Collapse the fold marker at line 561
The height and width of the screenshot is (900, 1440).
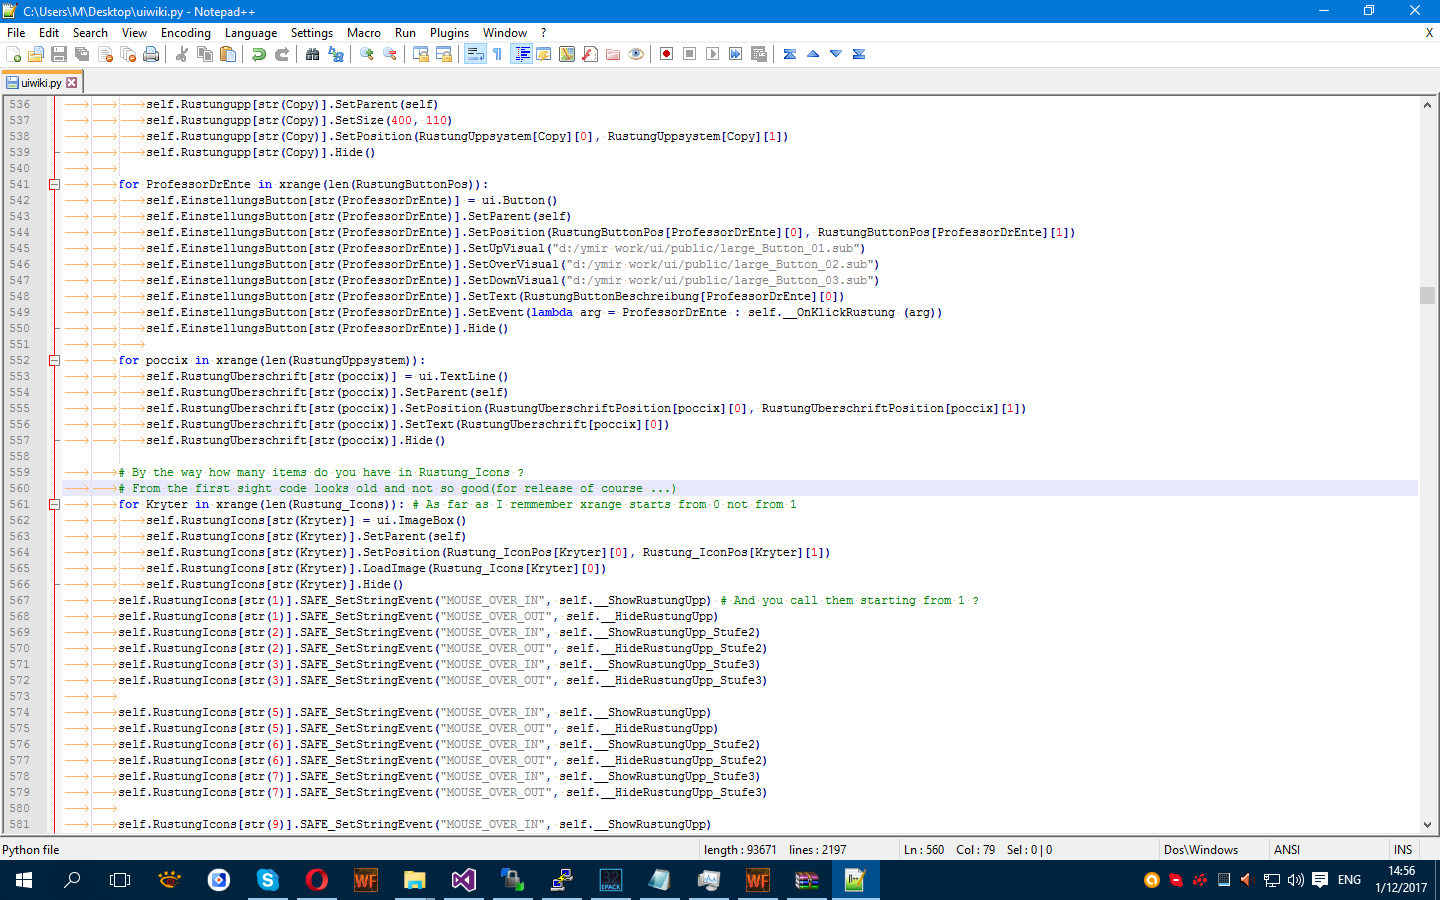pos(54,504)
